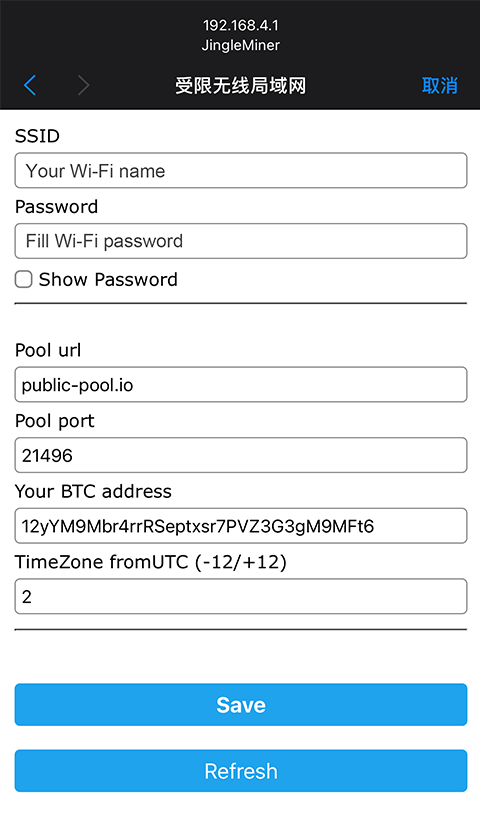The width and height of the screenshot is (480, 838).
Task: Click the Your BTC address label
Action: (x=94, y=491)
